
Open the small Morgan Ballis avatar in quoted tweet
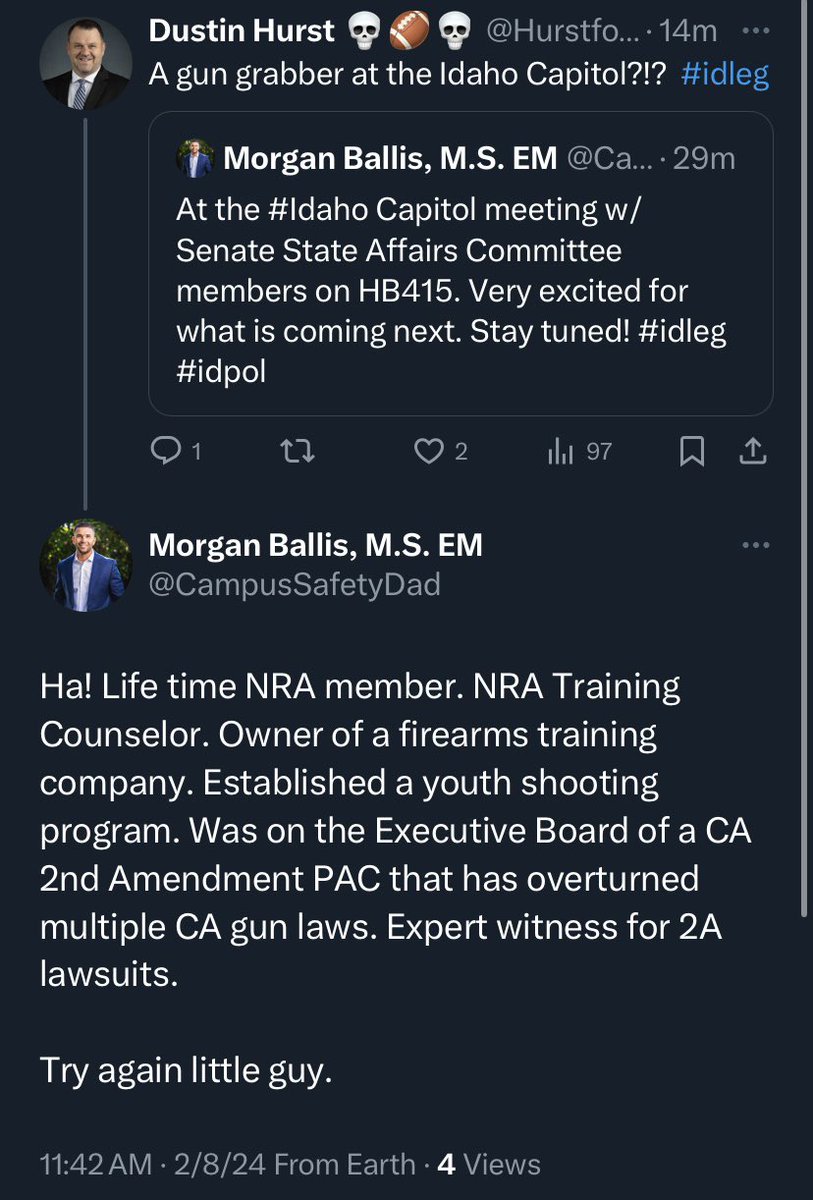pos(196,158)
